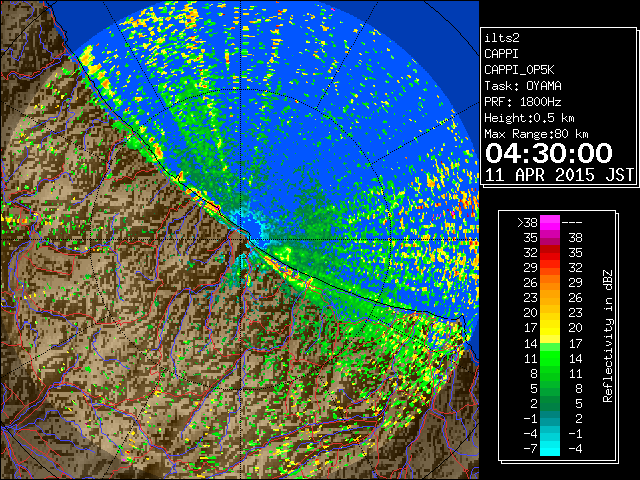
Task: Pick the bright green 11–14 dBZ swatch
Action: (550, 358)
